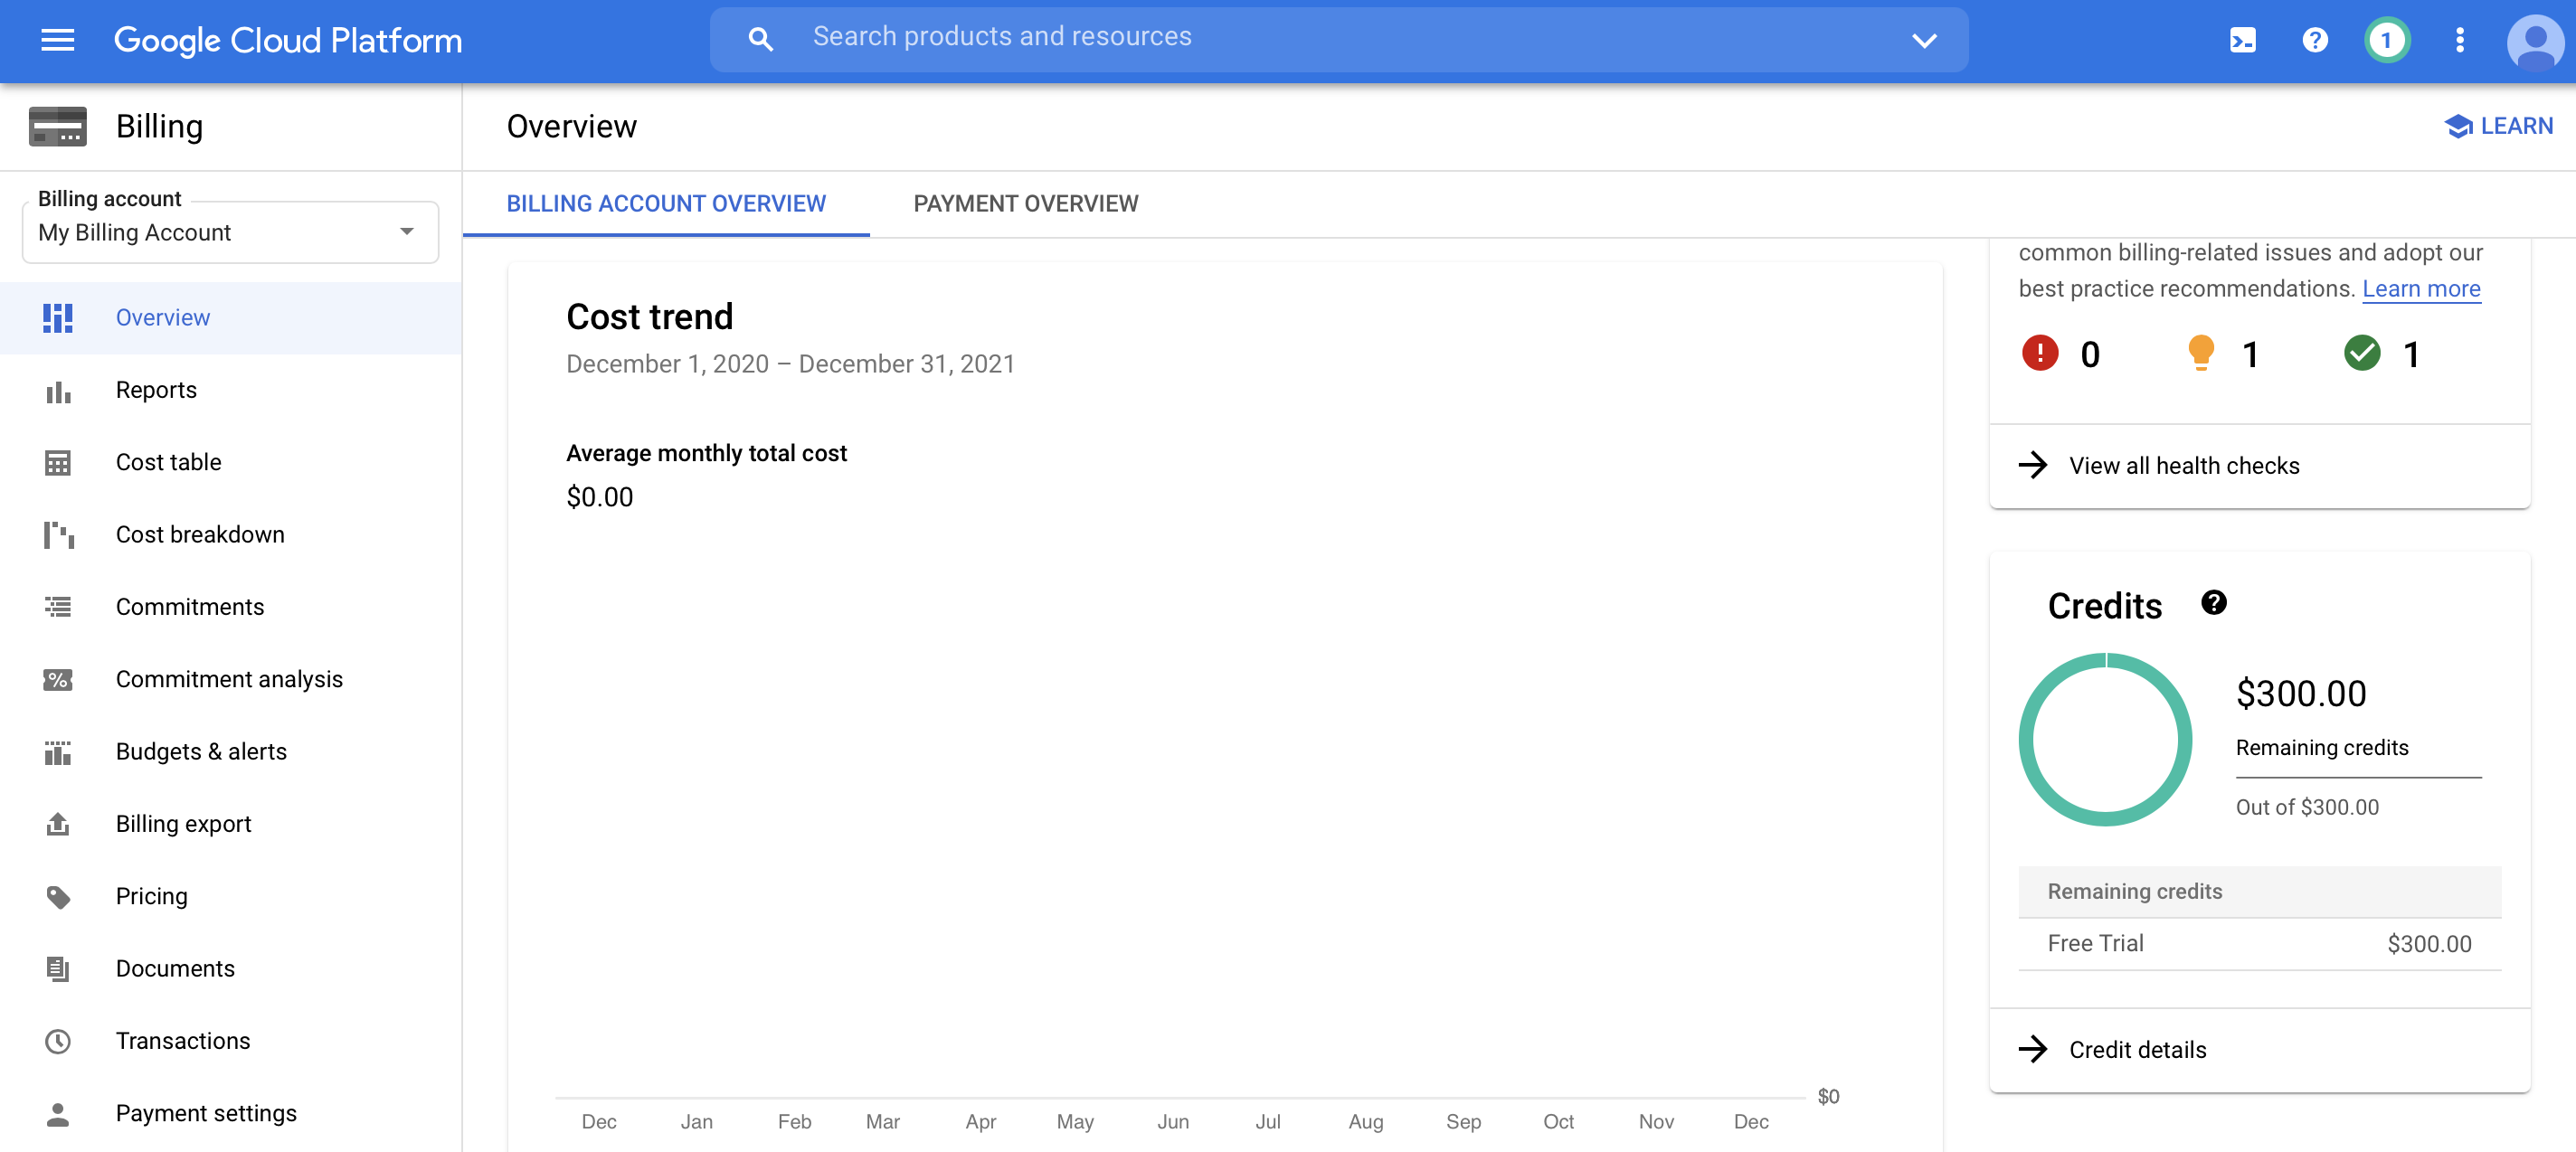Click the Credits help icon
The height and width of the screenshot is (1152, 2576).
(2213, 603)
